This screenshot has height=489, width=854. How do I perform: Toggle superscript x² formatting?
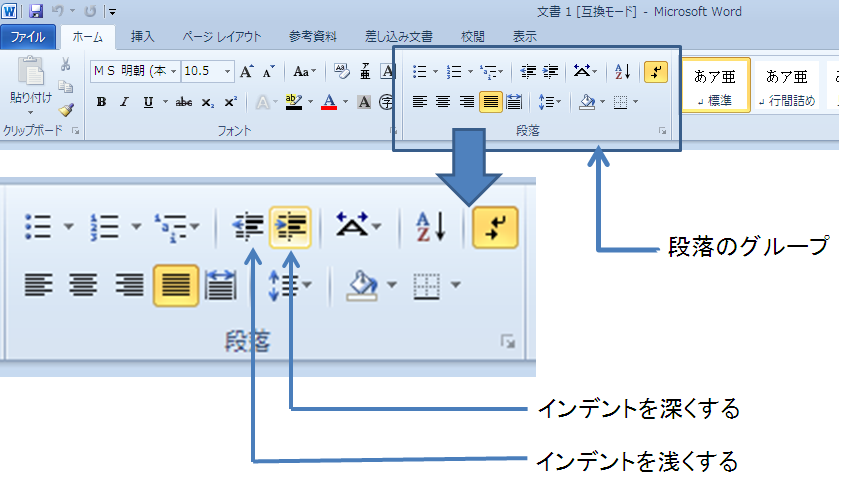pyautogui.click(x=230, y=102)
